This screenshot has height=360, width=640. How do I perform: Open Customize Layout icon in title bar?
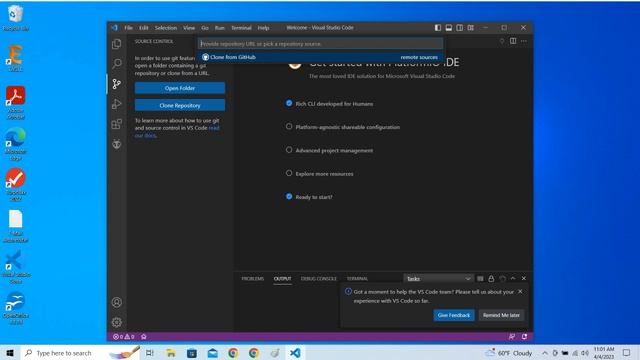(471, 27)
